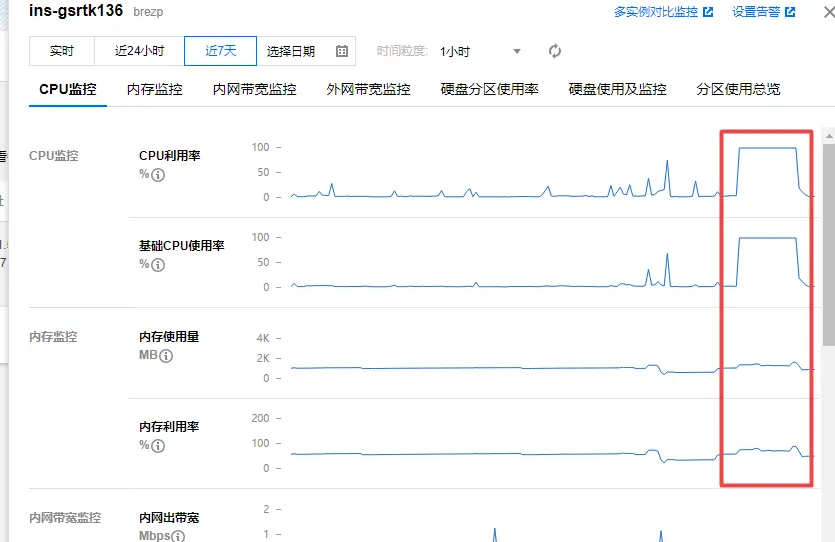The width and height of the screenshot is (835, 542).
Task: Open the 多实例对比监控 link
Action: pos(656,12)
